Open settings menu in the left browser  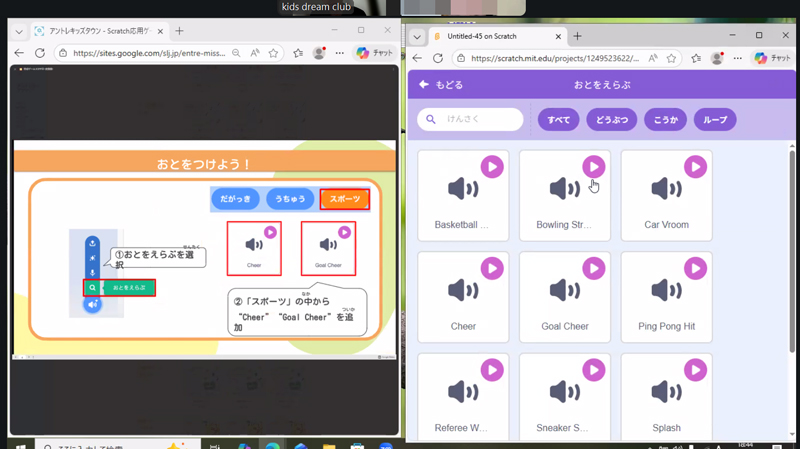pos(339,53)
